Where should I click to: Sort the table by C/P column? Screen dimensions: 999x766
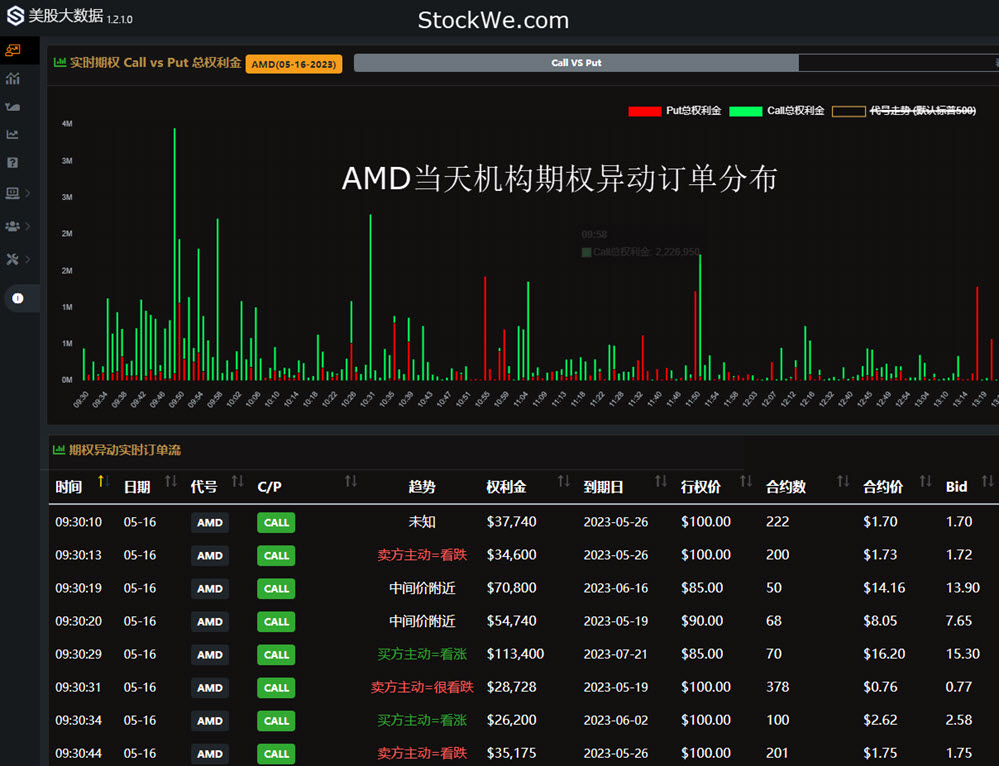tap(350, 482)
